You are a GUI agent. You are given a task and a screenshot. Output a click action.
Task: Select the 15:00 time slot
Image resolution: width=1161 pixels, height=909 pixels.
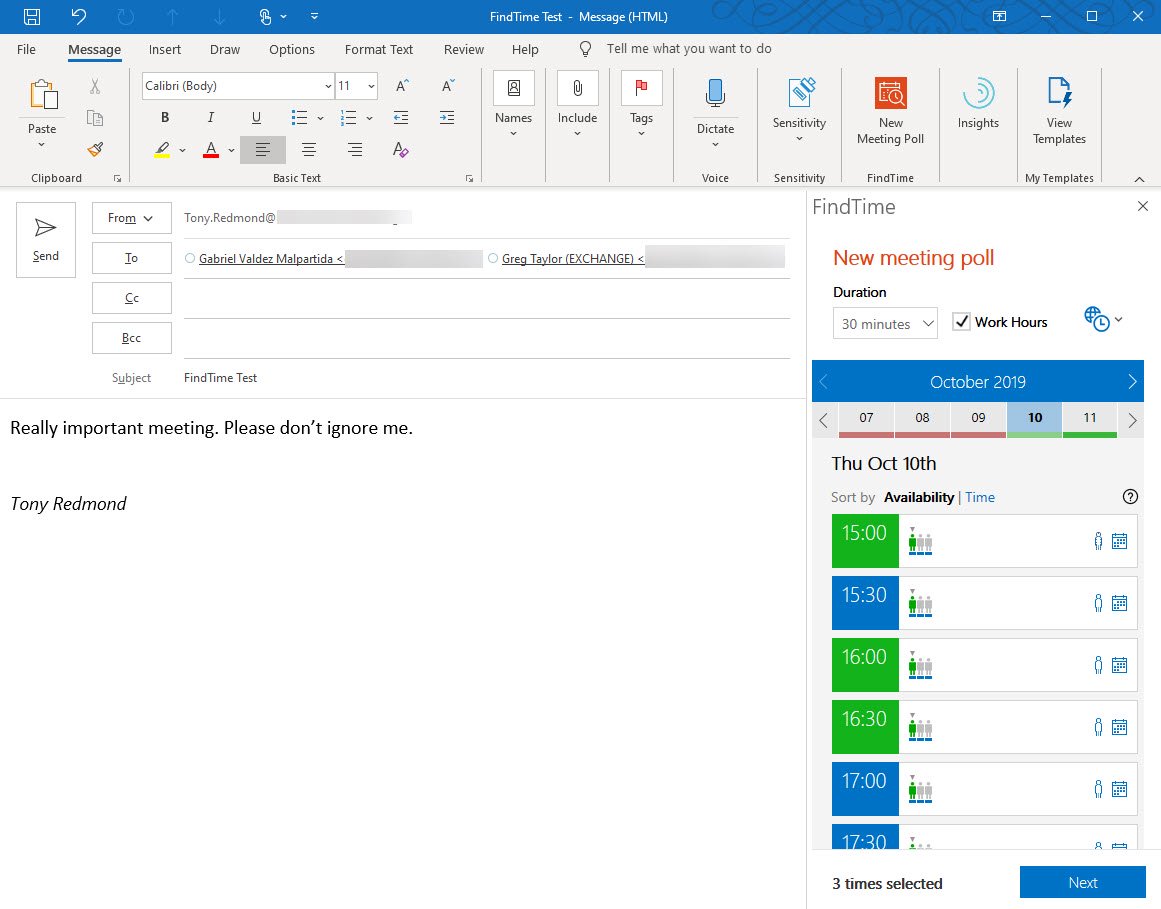pos(865,541)
